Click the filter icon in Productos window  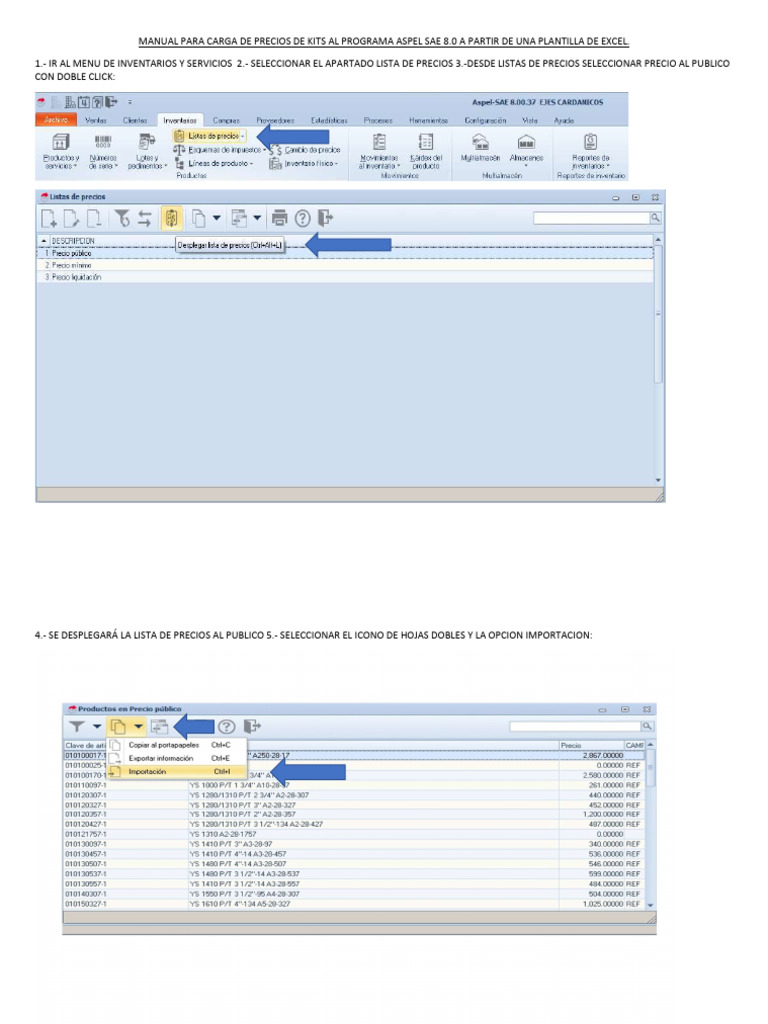(x=77, y=726)
